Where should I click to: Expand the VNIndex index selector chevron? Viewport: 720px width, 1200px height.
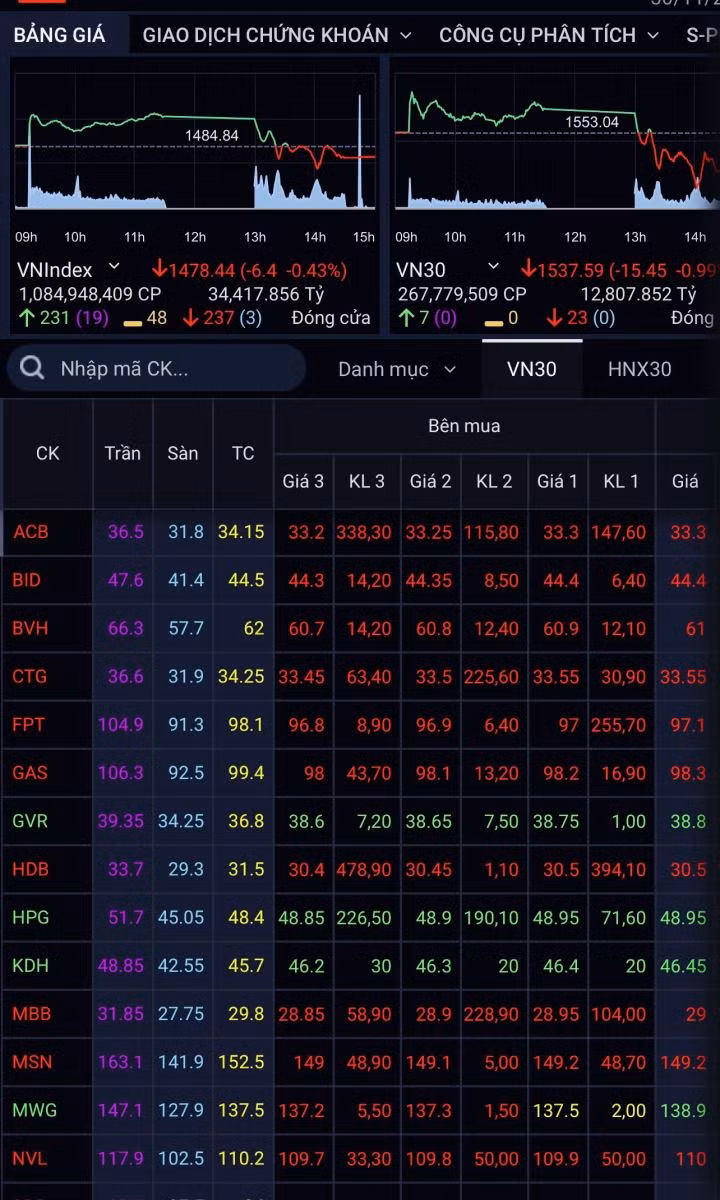114,267
